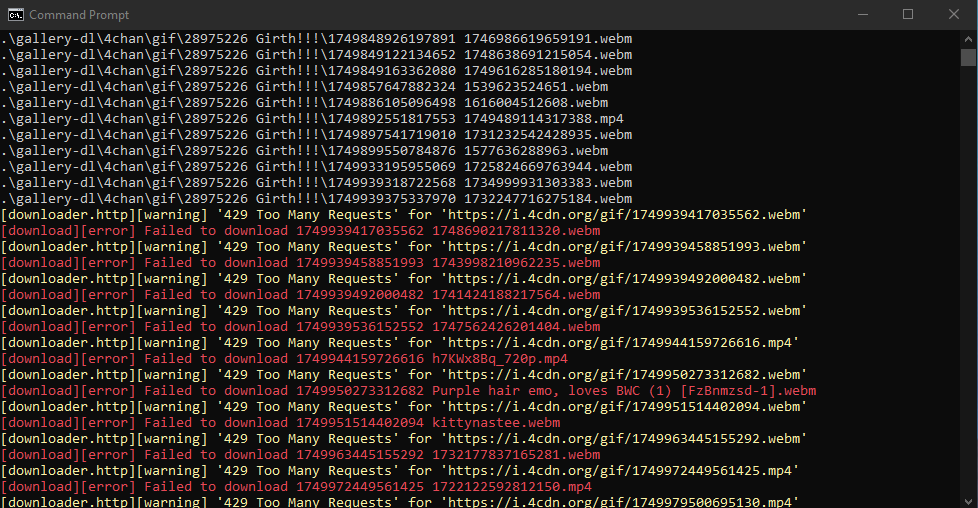
Task: Minimize the Command Prompt window
Action: pos(863,14)
